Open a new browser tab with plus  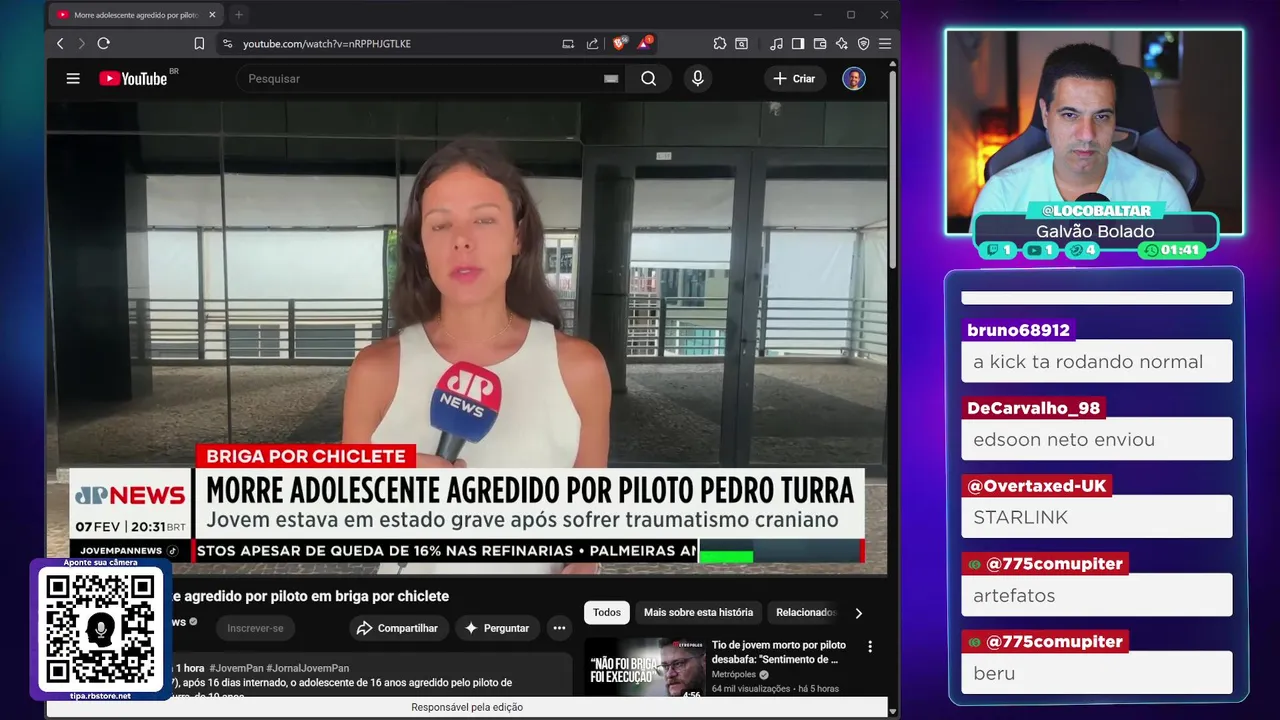[x=238, y=15]
